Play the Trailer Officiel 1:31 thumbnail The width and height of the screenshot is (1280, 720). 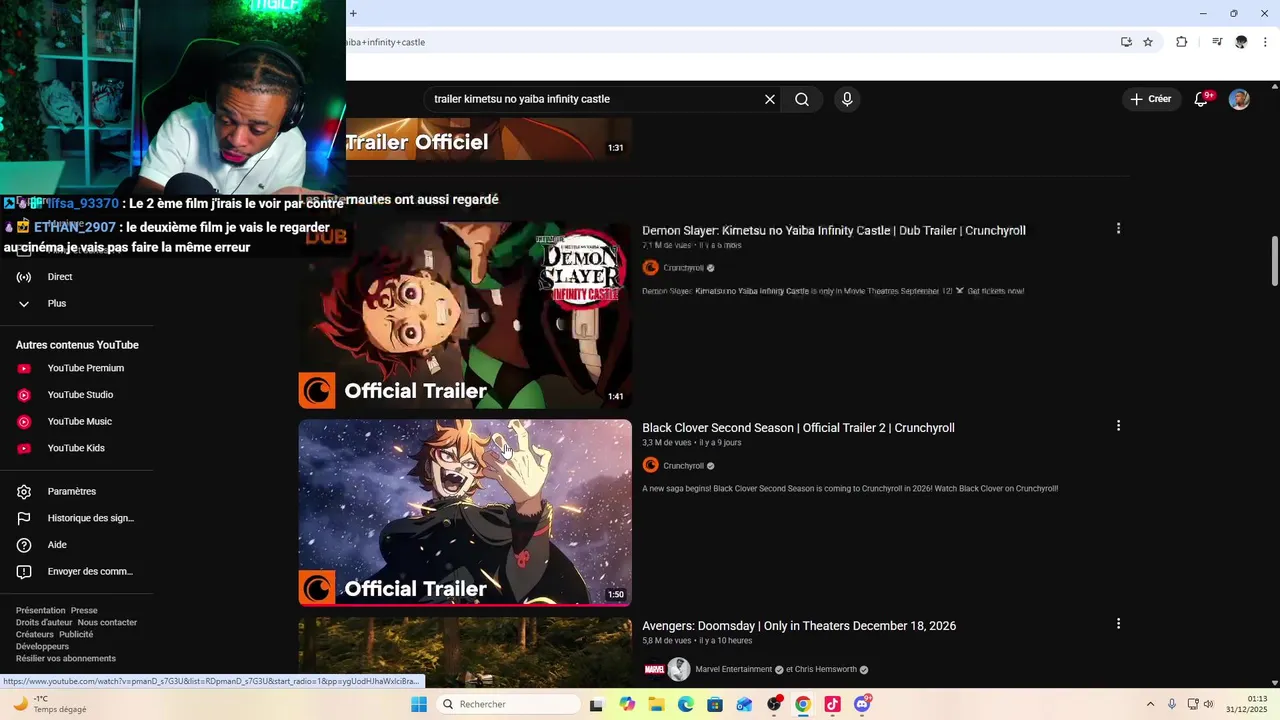489,139
